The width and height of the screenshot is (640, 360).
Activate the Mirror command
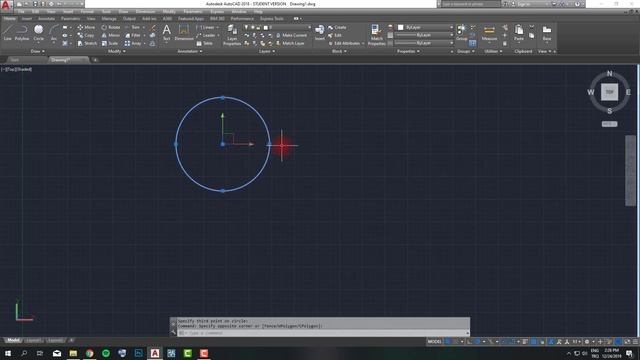[111, 36]
